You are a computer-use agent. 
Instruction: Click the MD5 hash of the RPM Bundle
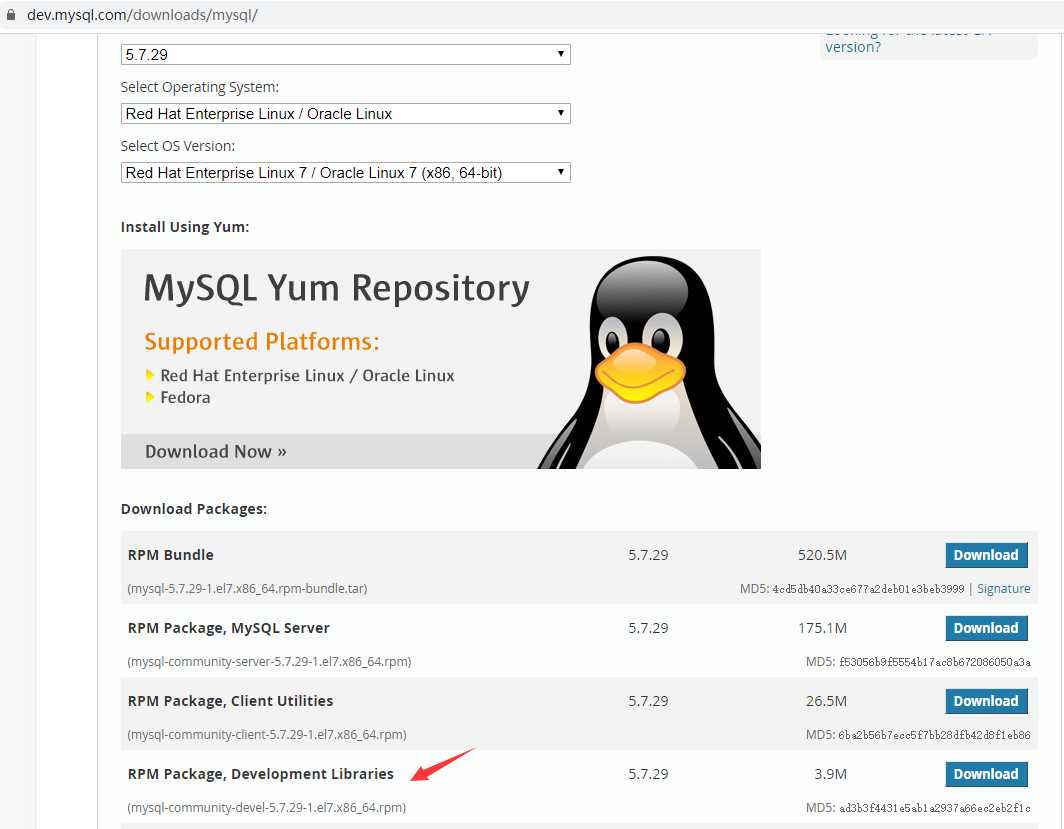pos(868,589)
